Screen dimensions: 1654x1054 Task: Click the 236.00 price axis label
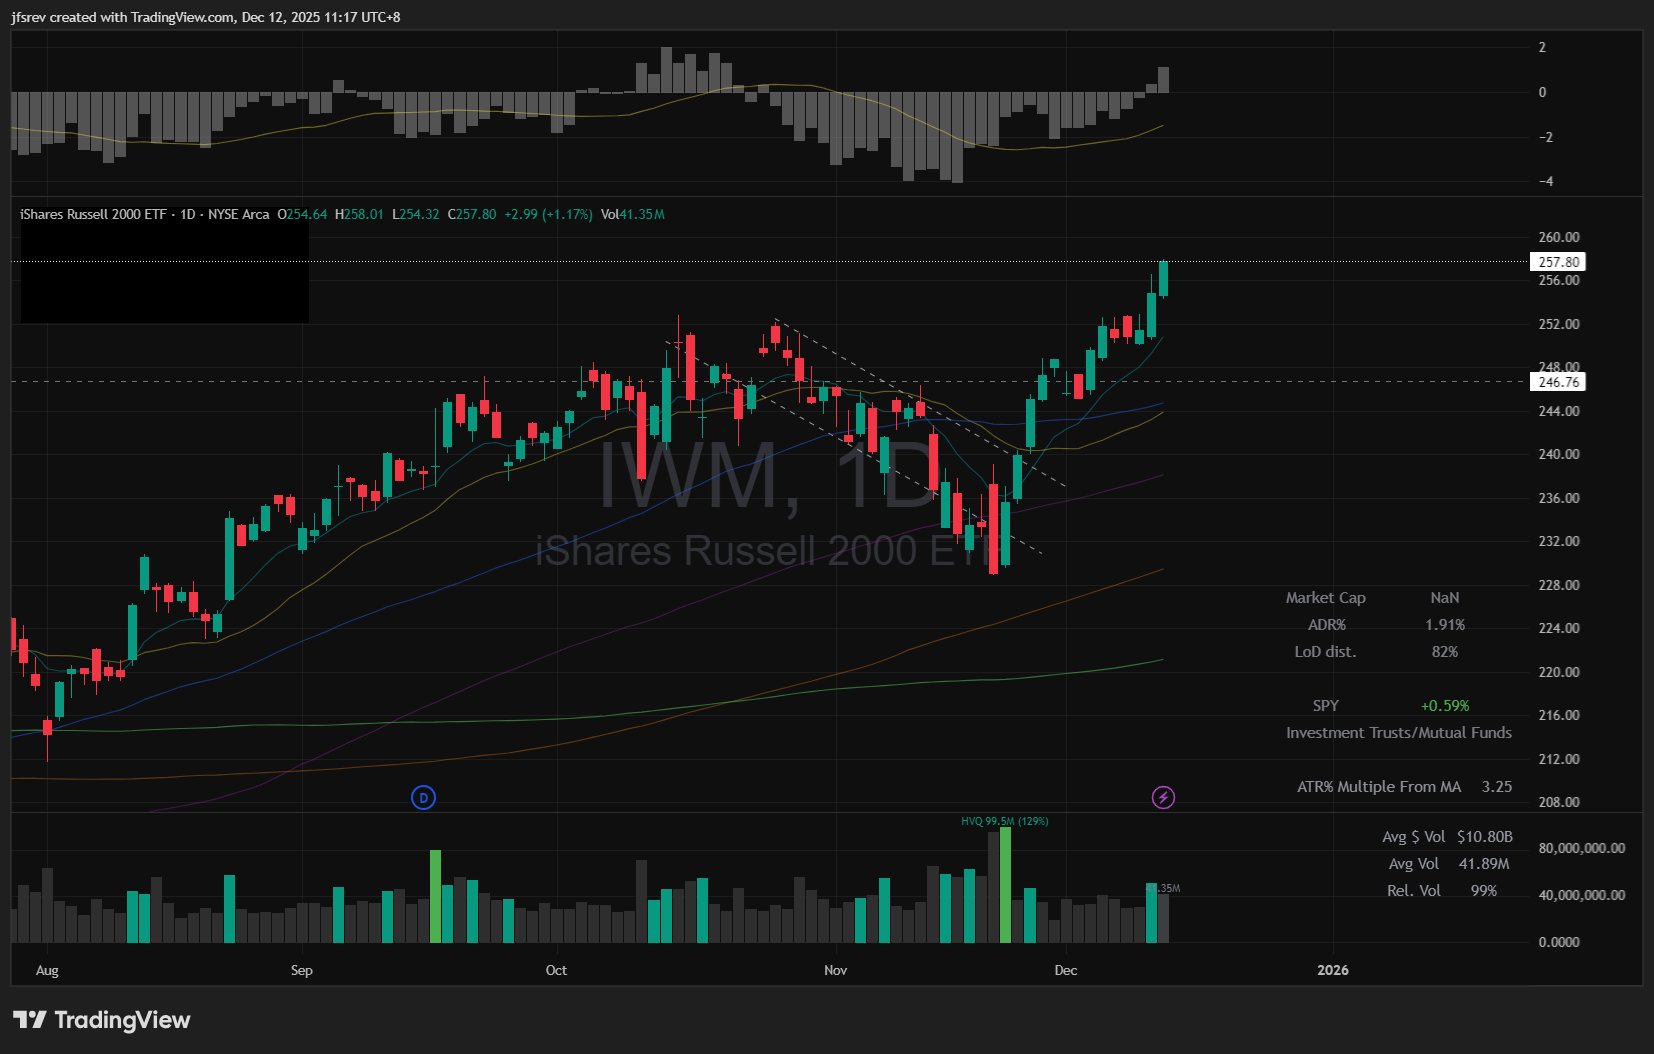coord(1558,498)
